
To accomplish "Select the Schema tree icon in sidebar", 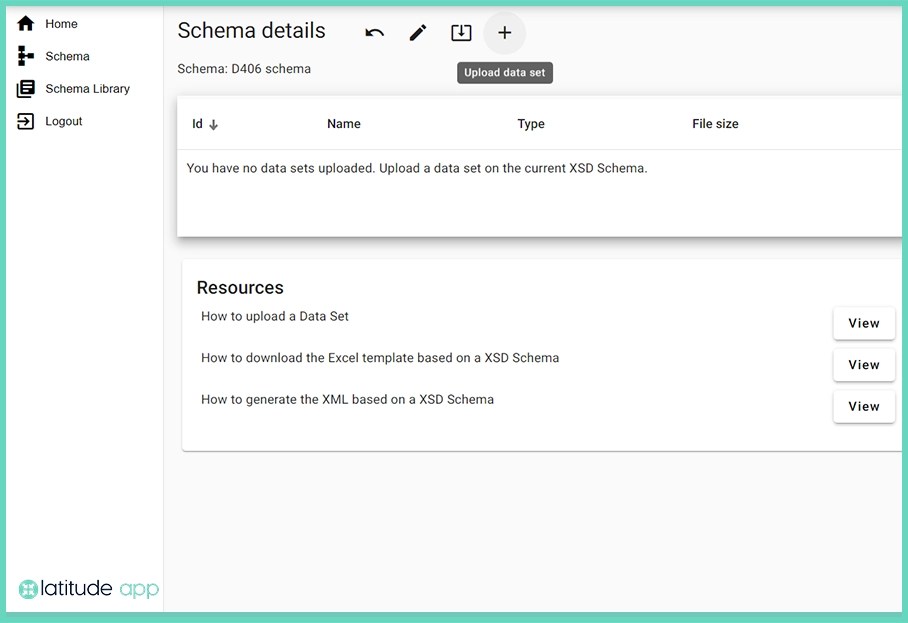I will tap(25, 56).
